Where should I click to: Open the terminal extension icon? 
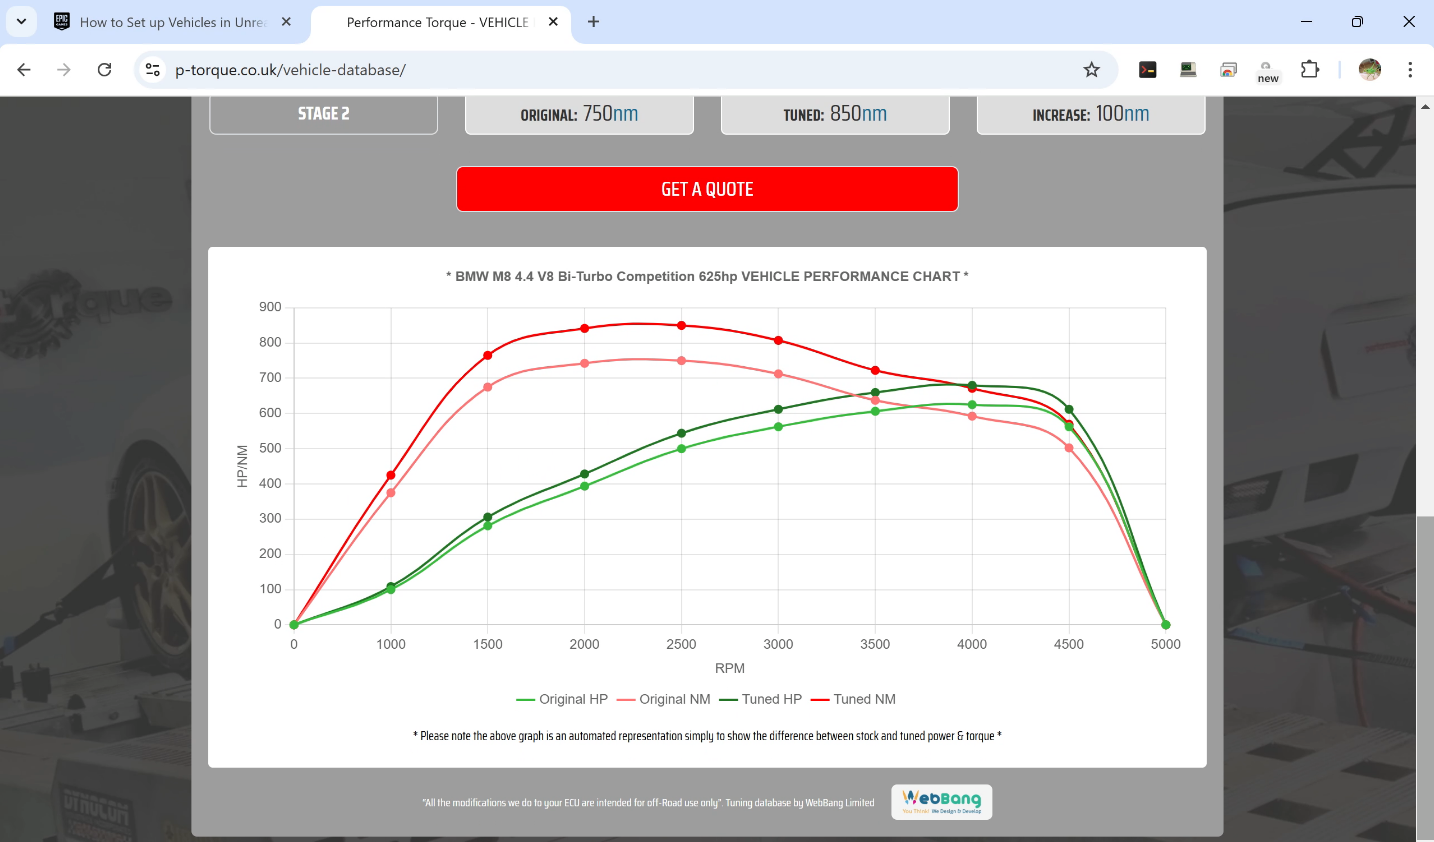[x=1148, y=70]
